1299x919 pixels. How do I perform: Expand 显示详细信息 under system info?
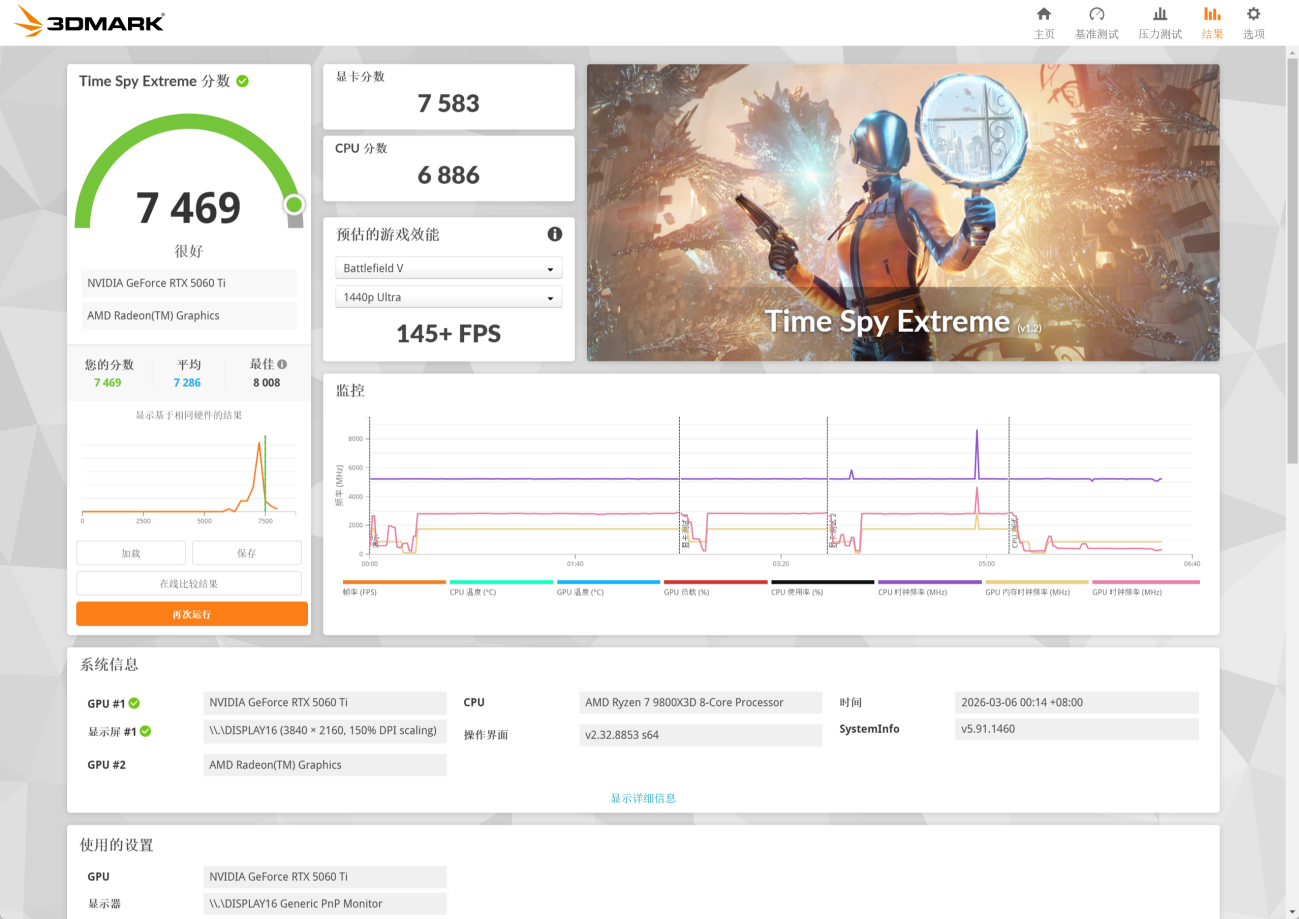coord(643,798)
